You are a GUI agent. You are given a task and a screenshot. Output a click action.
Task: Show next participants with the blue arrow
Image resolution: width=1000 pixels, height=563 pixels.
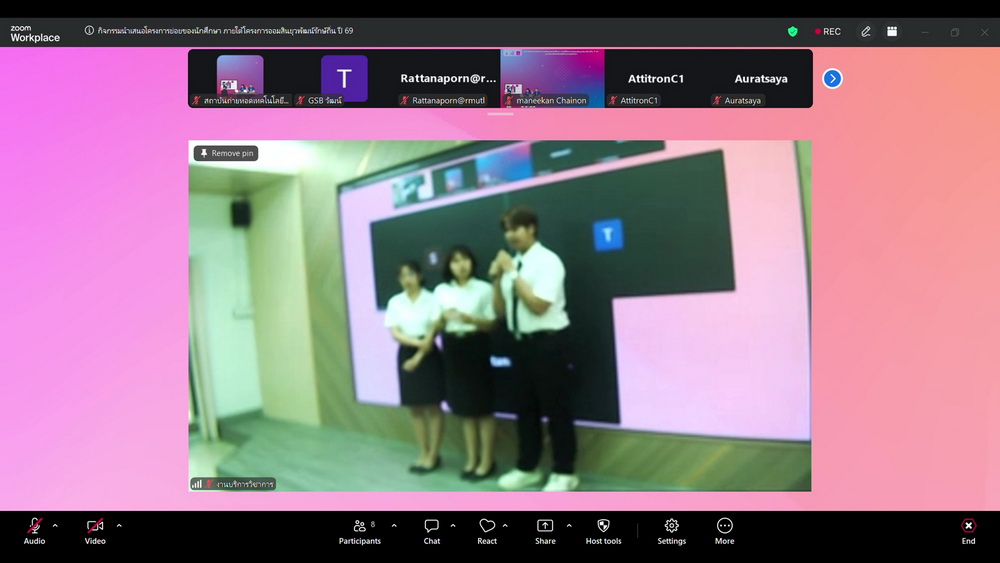coord(832,78)
